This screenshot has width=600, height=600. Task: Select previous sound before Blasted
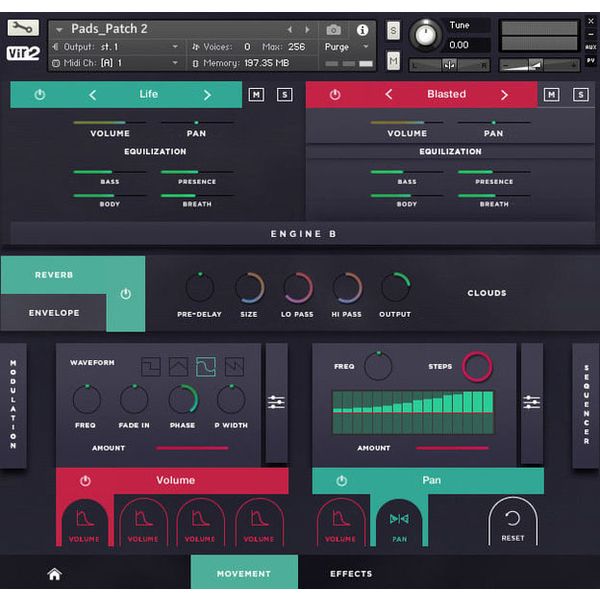coord(389,95)
